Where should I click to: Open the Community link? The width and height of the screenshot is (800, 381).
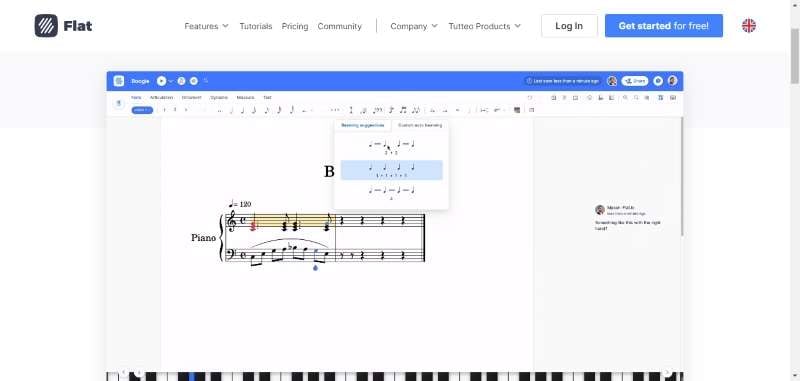pos(339,26)
